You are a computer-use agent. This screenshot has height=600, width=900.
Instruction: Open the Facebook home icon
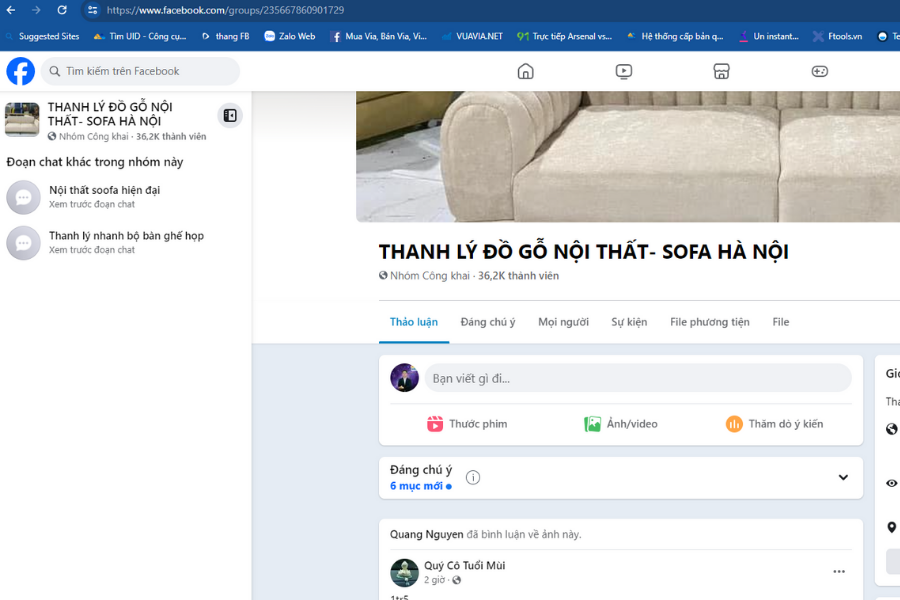[525, 71]
